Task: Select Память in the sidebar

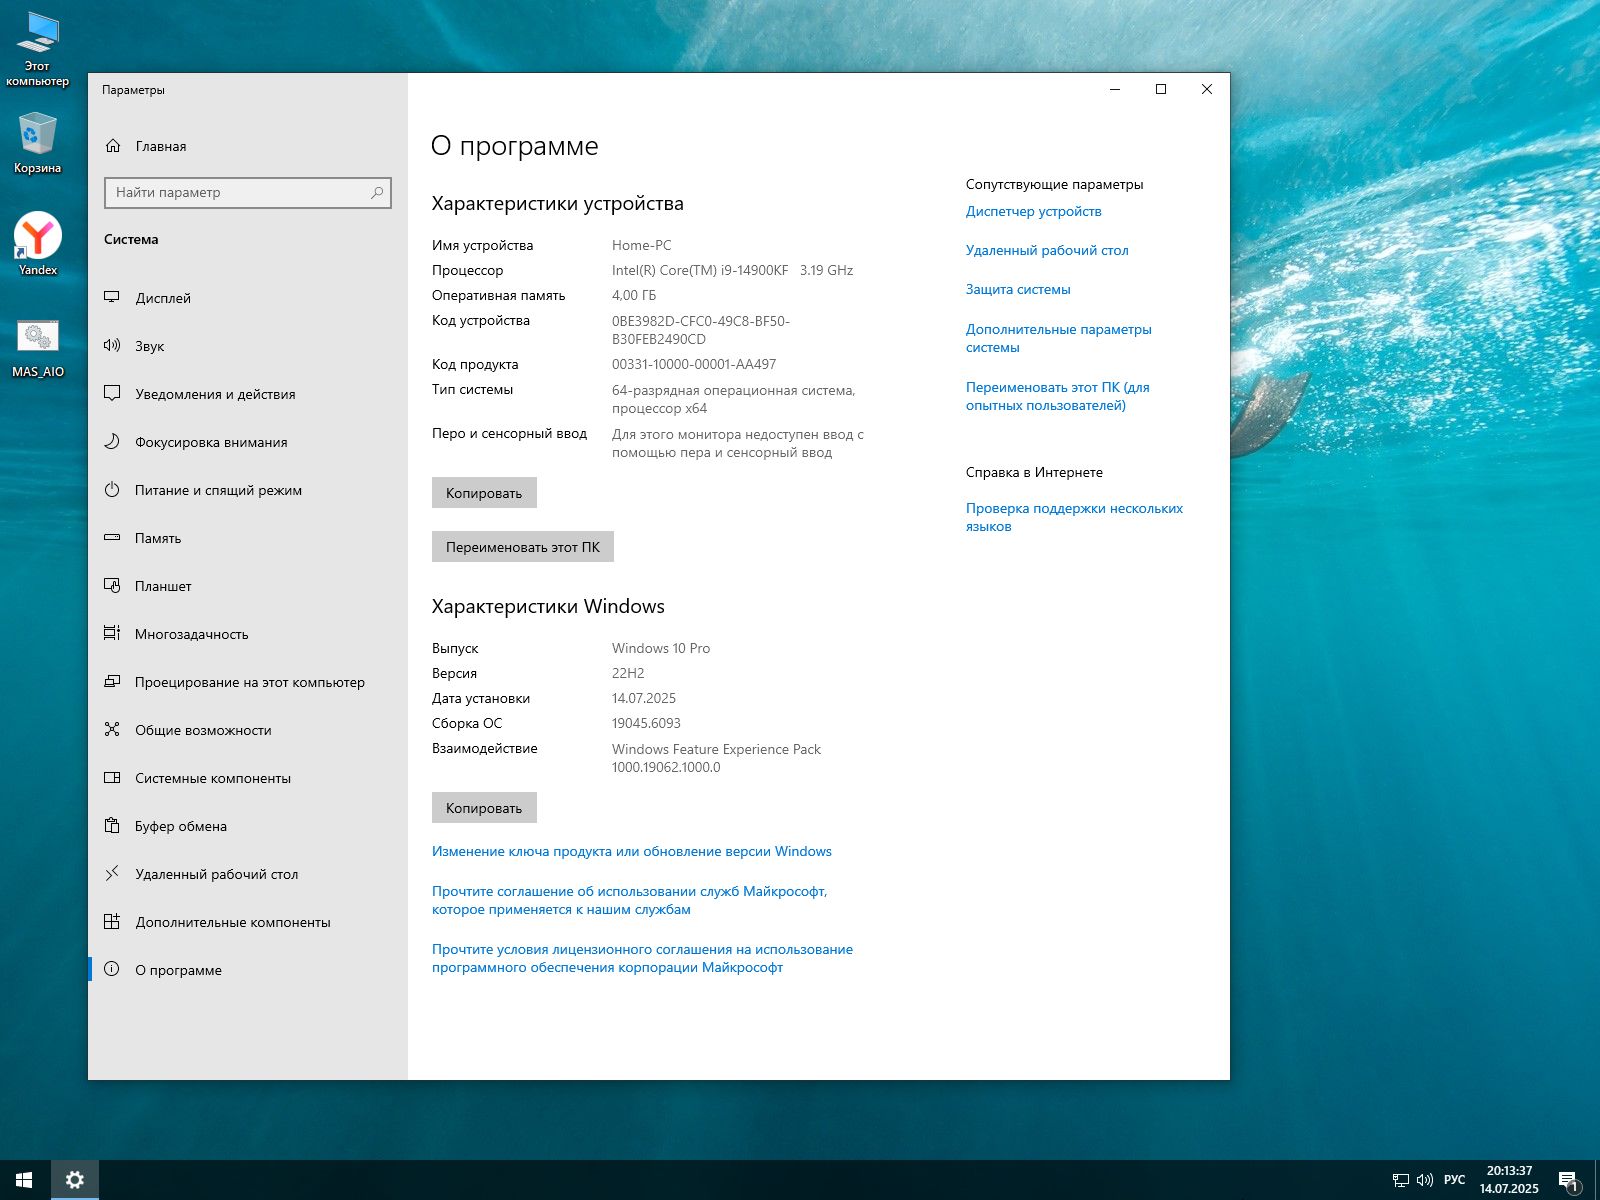Action: (x=248, y=538)
